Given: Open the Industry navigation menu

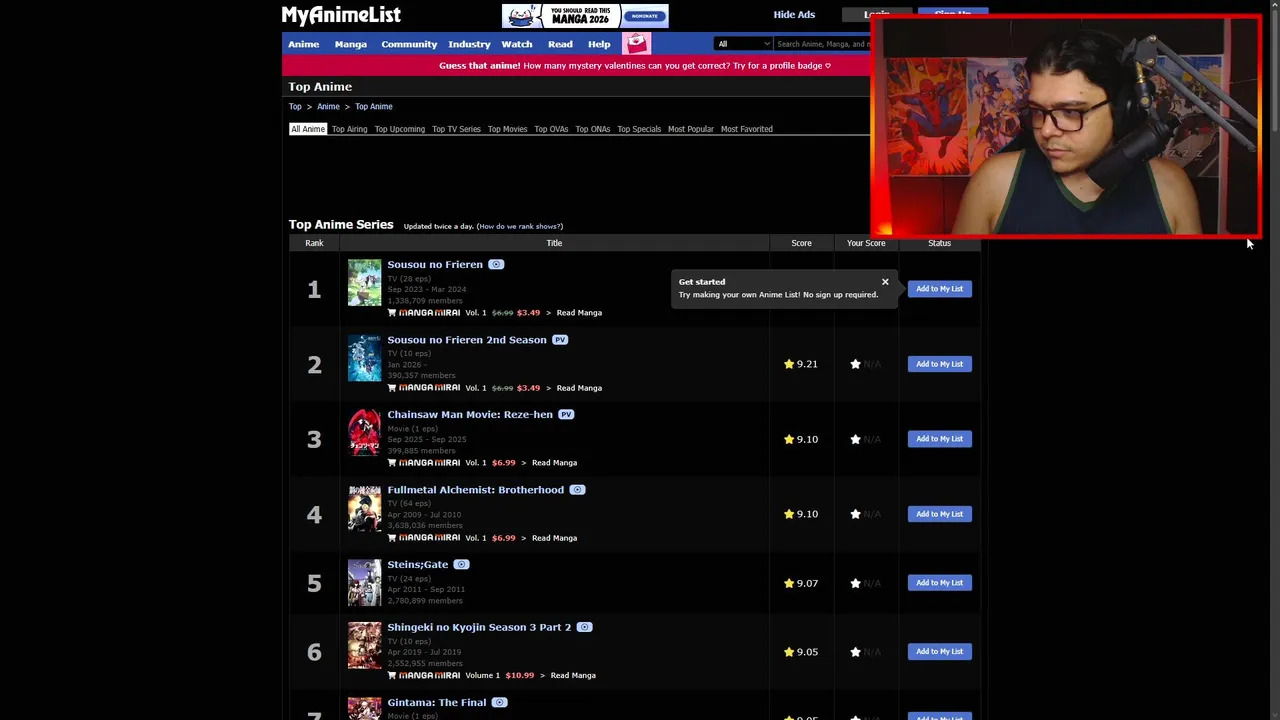Looking at the screenshot, I should point(469,44).
